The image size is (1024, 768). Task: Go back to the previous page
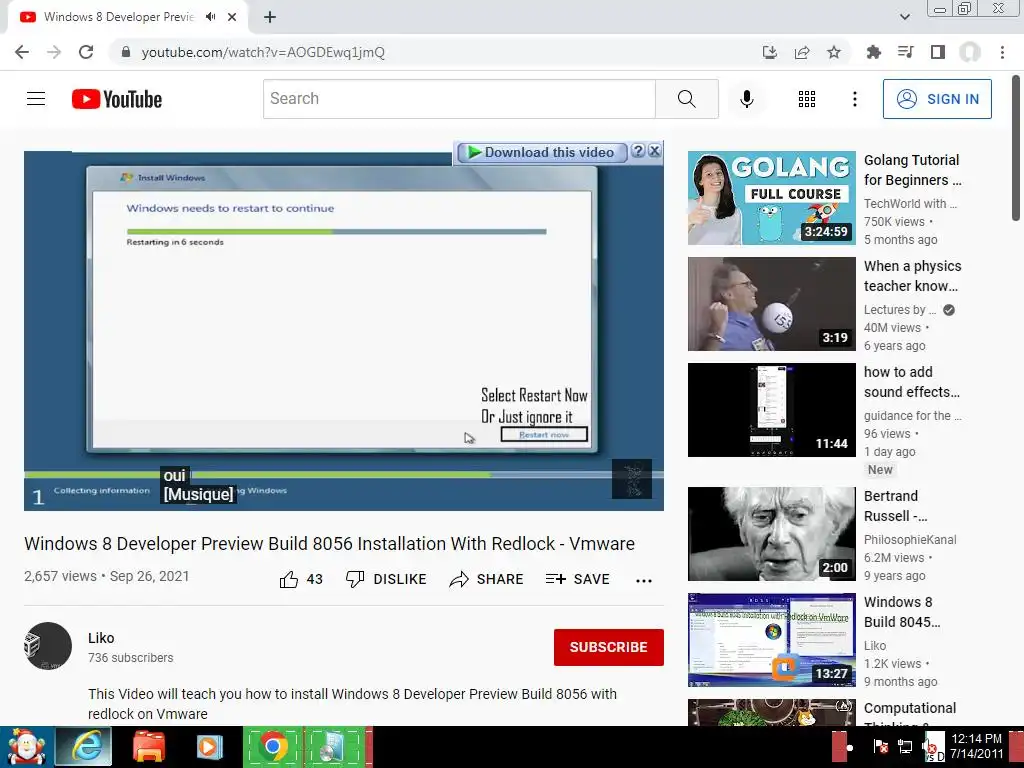pyautogui.click(x=22, y=52)
